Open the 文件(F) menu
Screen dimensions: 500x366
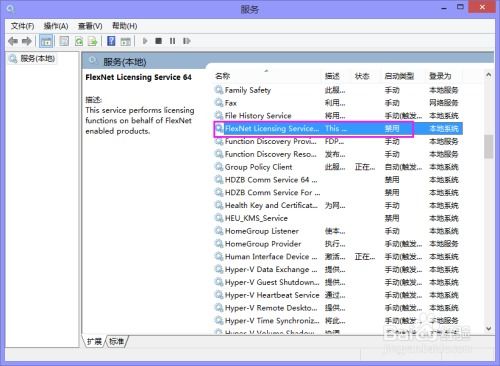[x=22, y=26]
